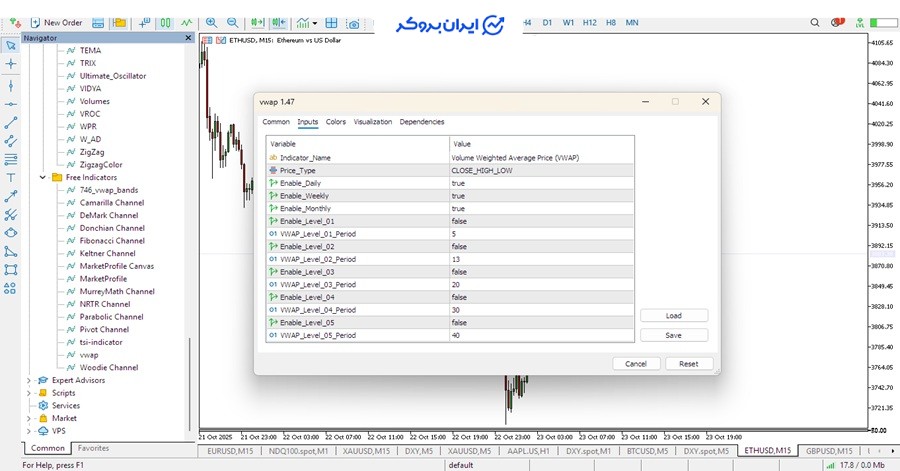The width and height of the screenshot is (900, 471).
Task: Click the Load button
Action: pyautogui.click(x=674, y=316)
